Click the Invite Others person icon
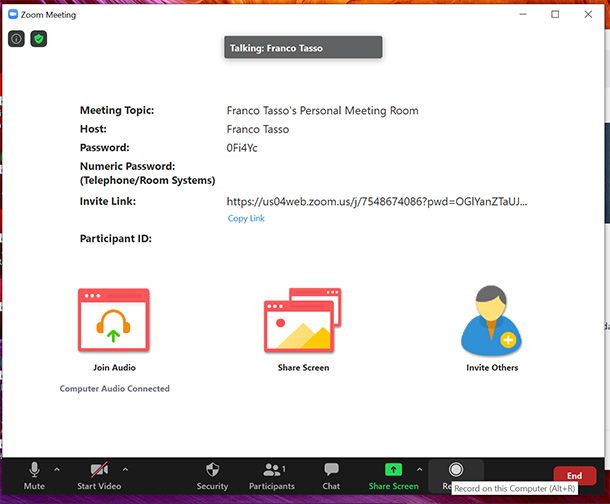 click(x=491, y=321)
